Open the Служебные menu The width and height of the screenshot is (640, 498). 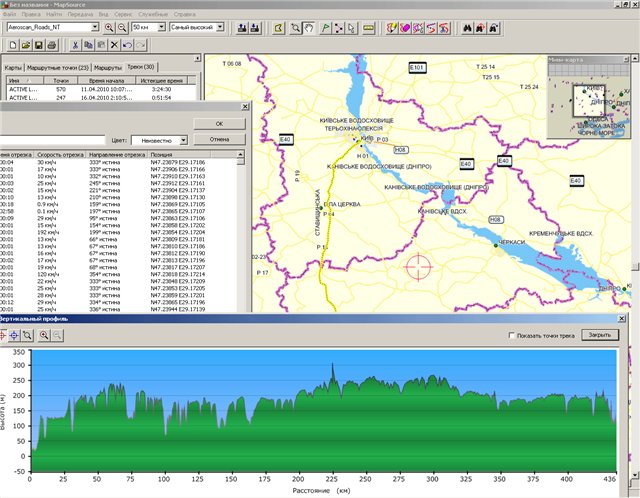coord(153,14)
